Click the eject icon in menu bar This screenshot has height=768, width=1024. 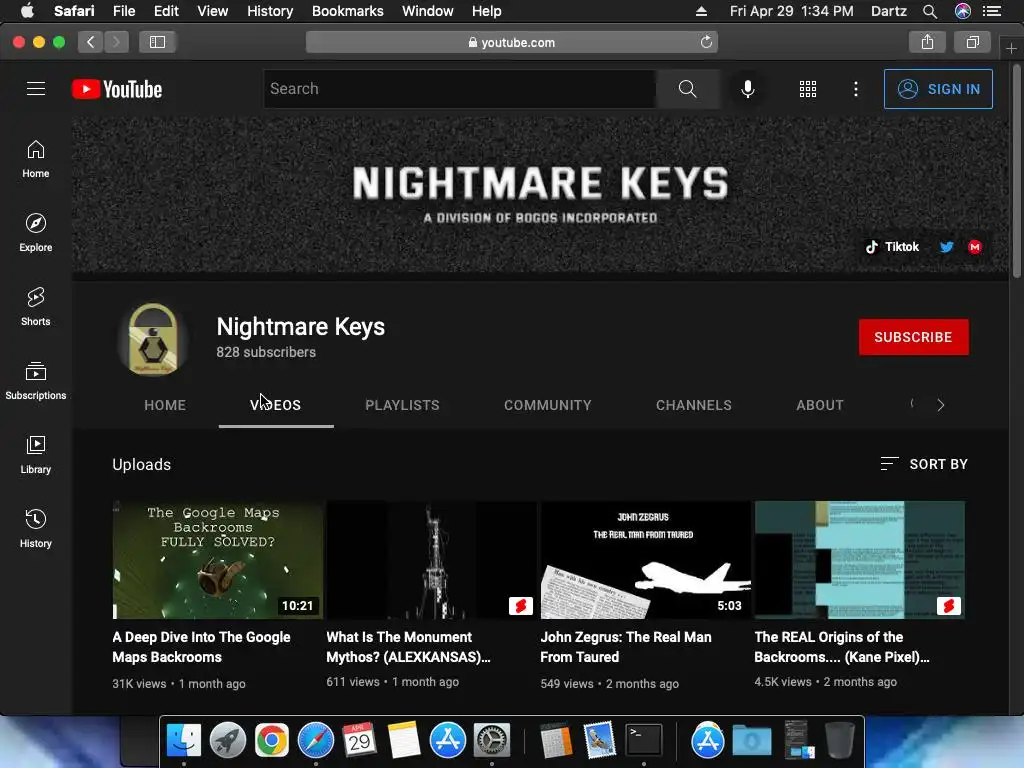tap(701, 11)
